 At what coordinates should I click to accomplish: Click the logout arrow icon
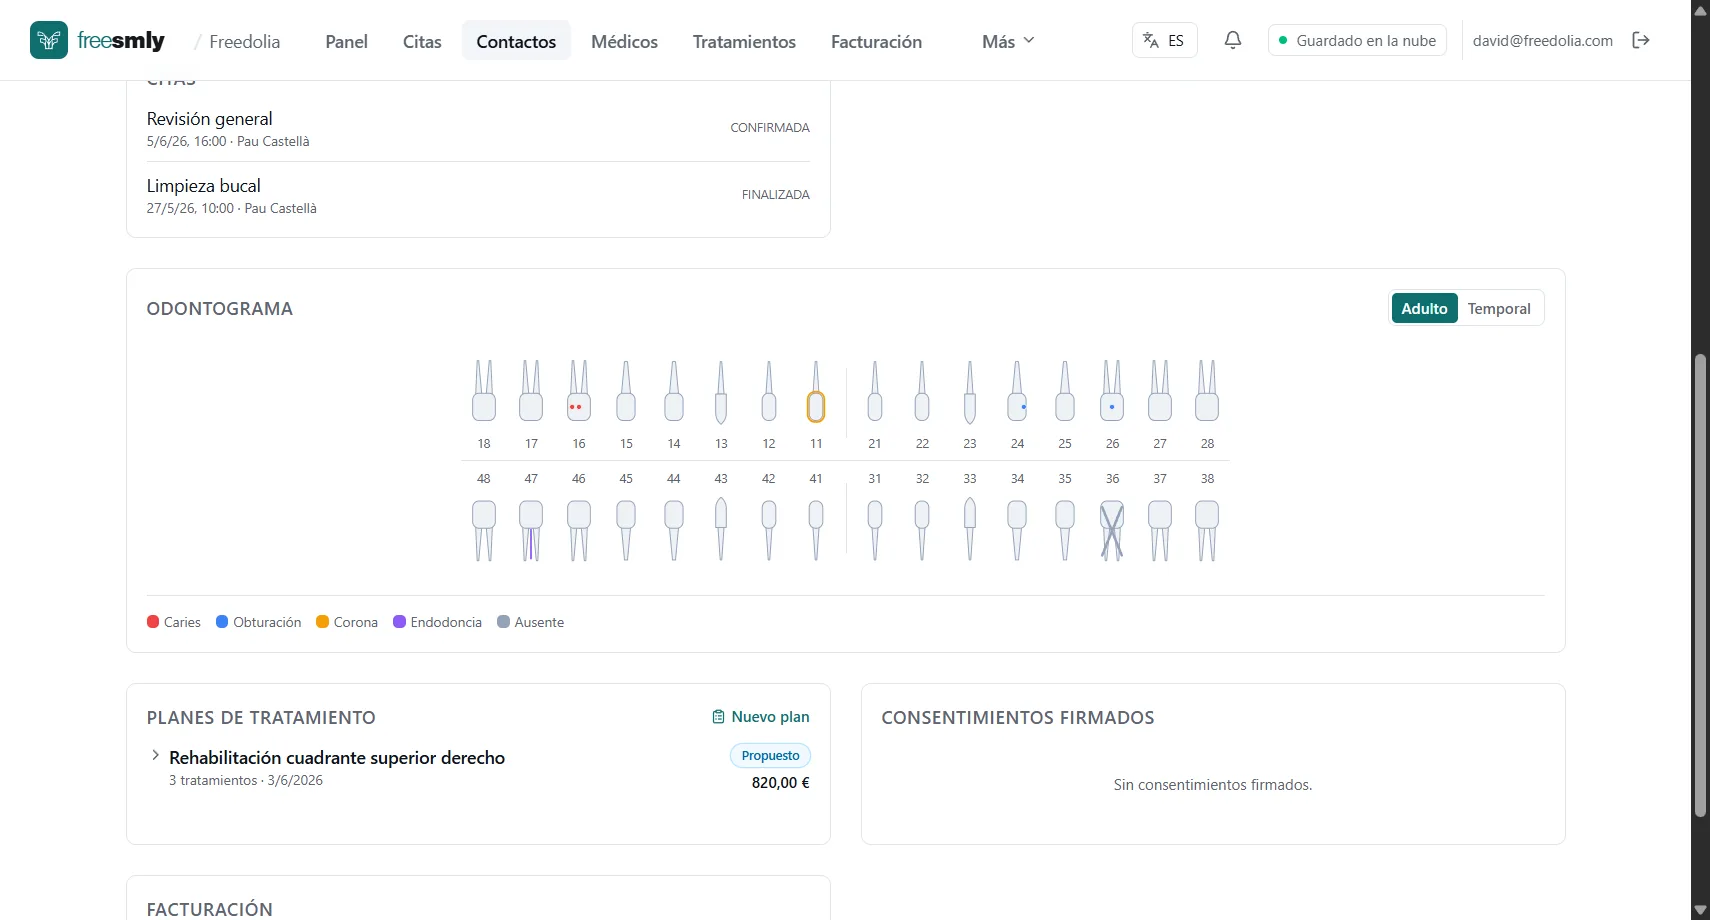point(1641,40)
